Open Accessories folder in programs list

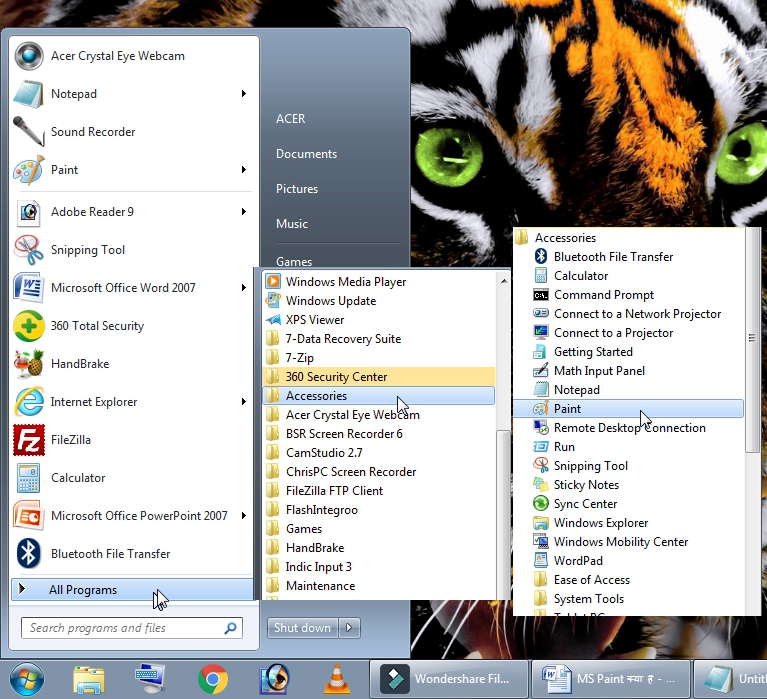379,396
